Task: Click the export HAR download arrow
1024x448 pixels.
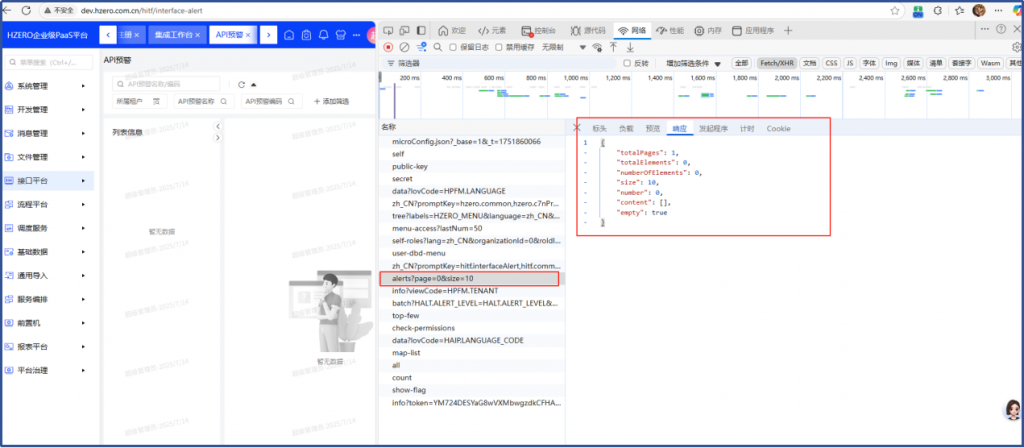Action: coord(631,47)
